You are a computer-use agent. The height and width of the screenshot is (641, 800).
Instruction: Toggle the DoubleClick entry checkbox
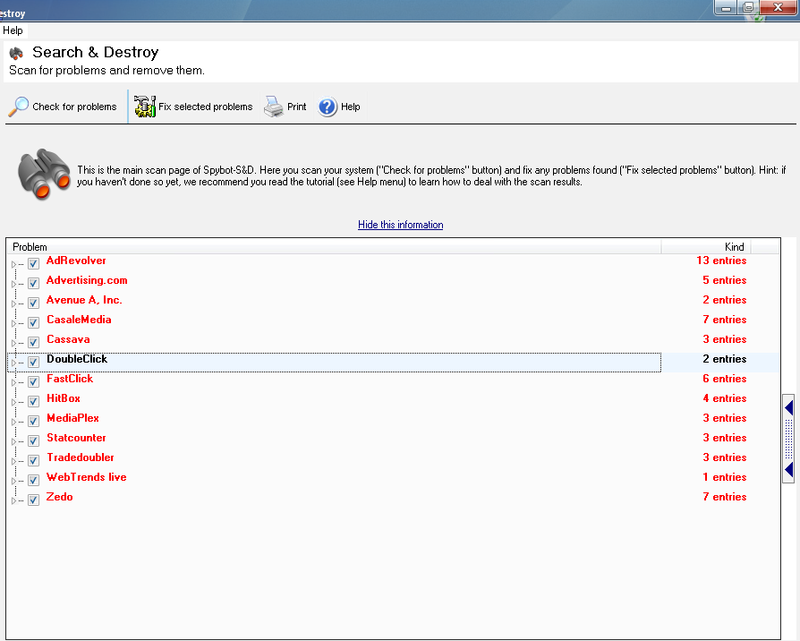click(x=33, y=362)
